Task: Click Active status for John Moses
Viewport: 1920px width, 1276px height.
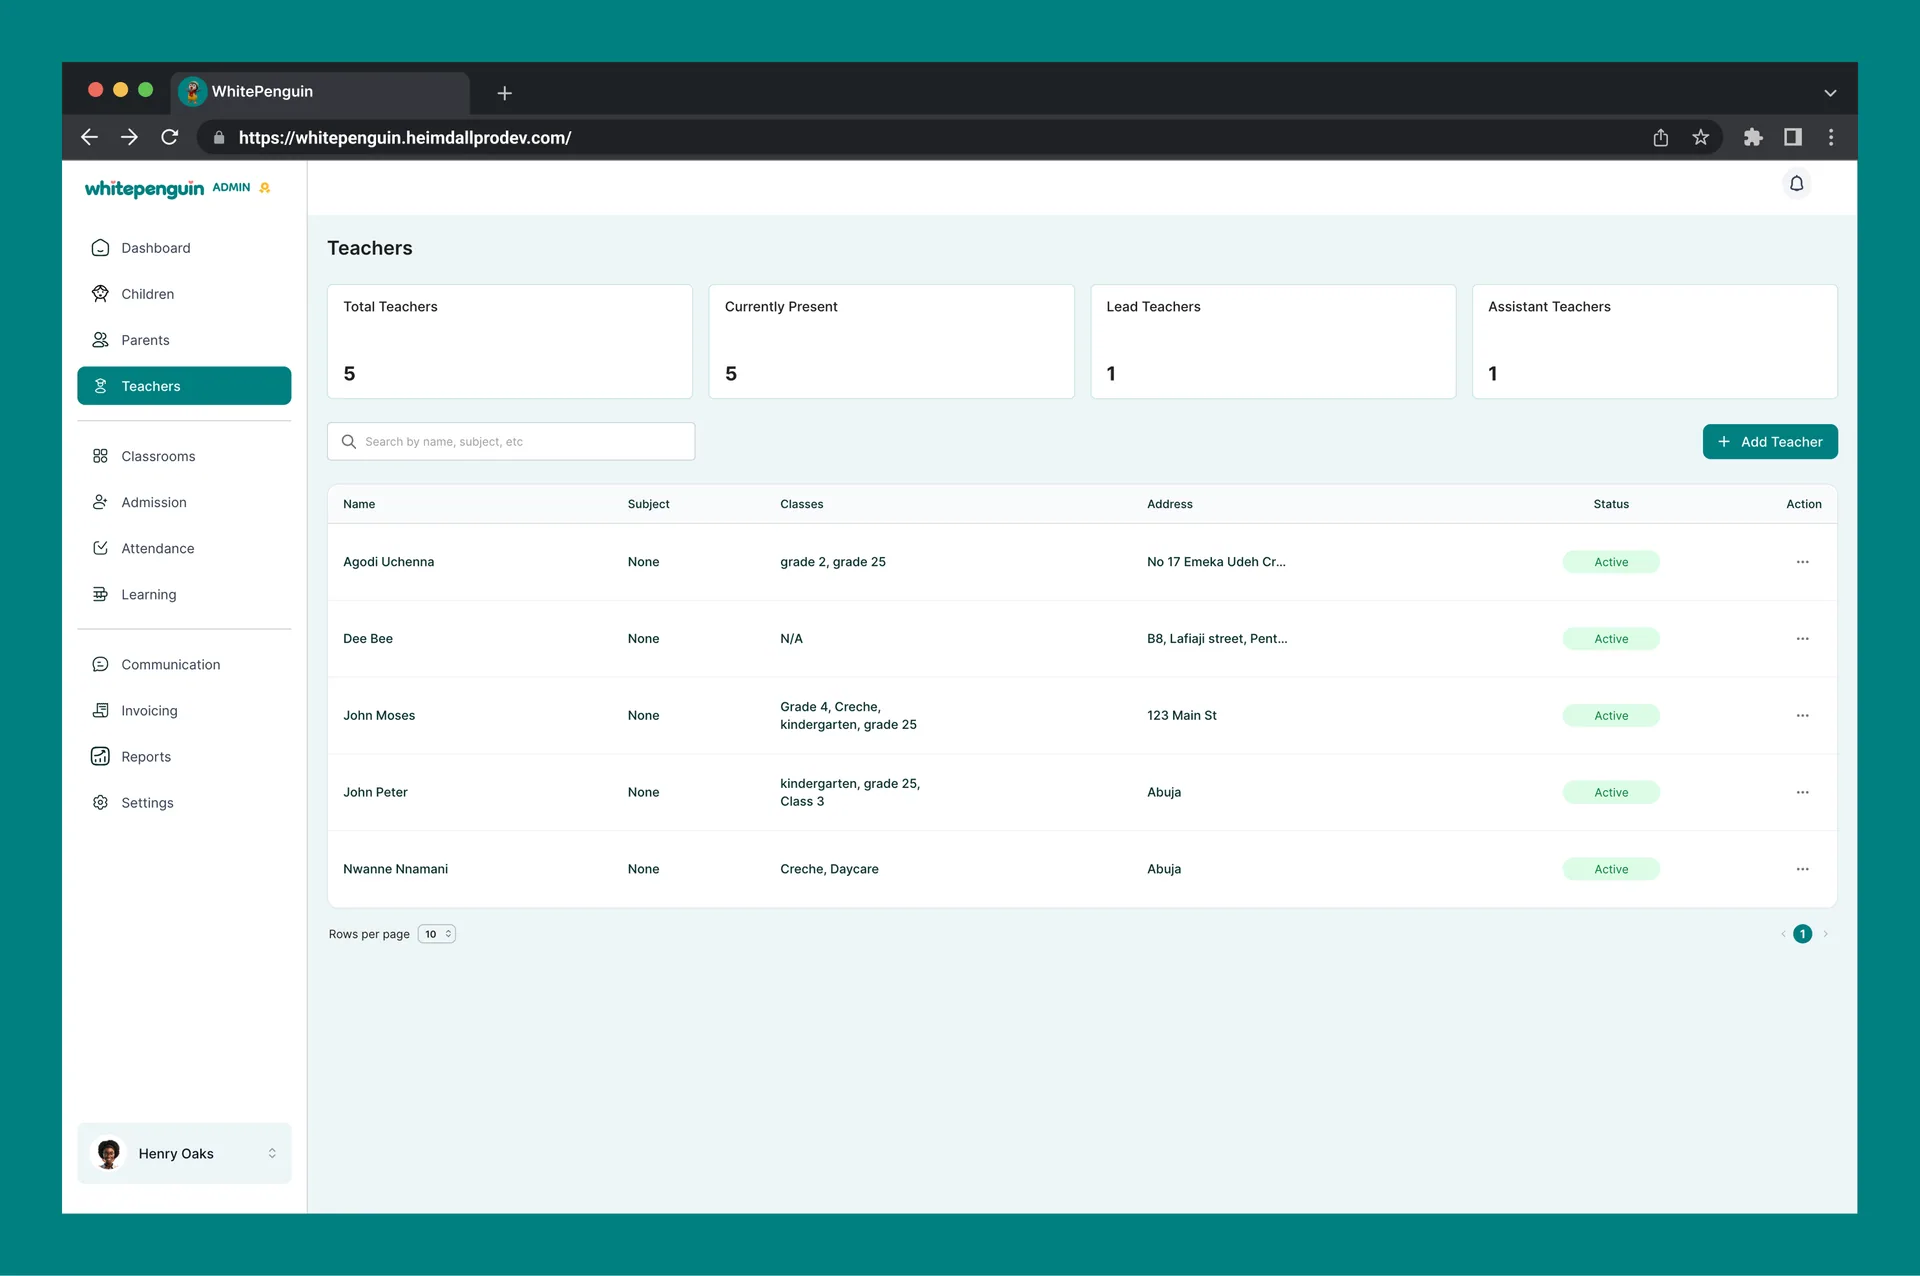Action: 1611,716
